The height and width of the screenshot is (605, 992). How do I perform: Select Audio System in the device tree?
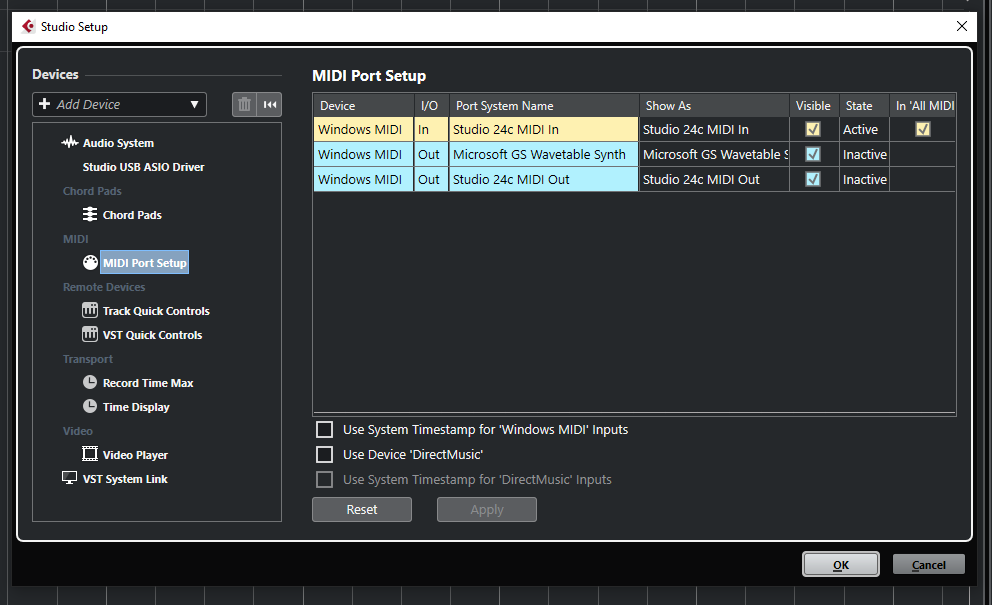[x=118, y=143]
